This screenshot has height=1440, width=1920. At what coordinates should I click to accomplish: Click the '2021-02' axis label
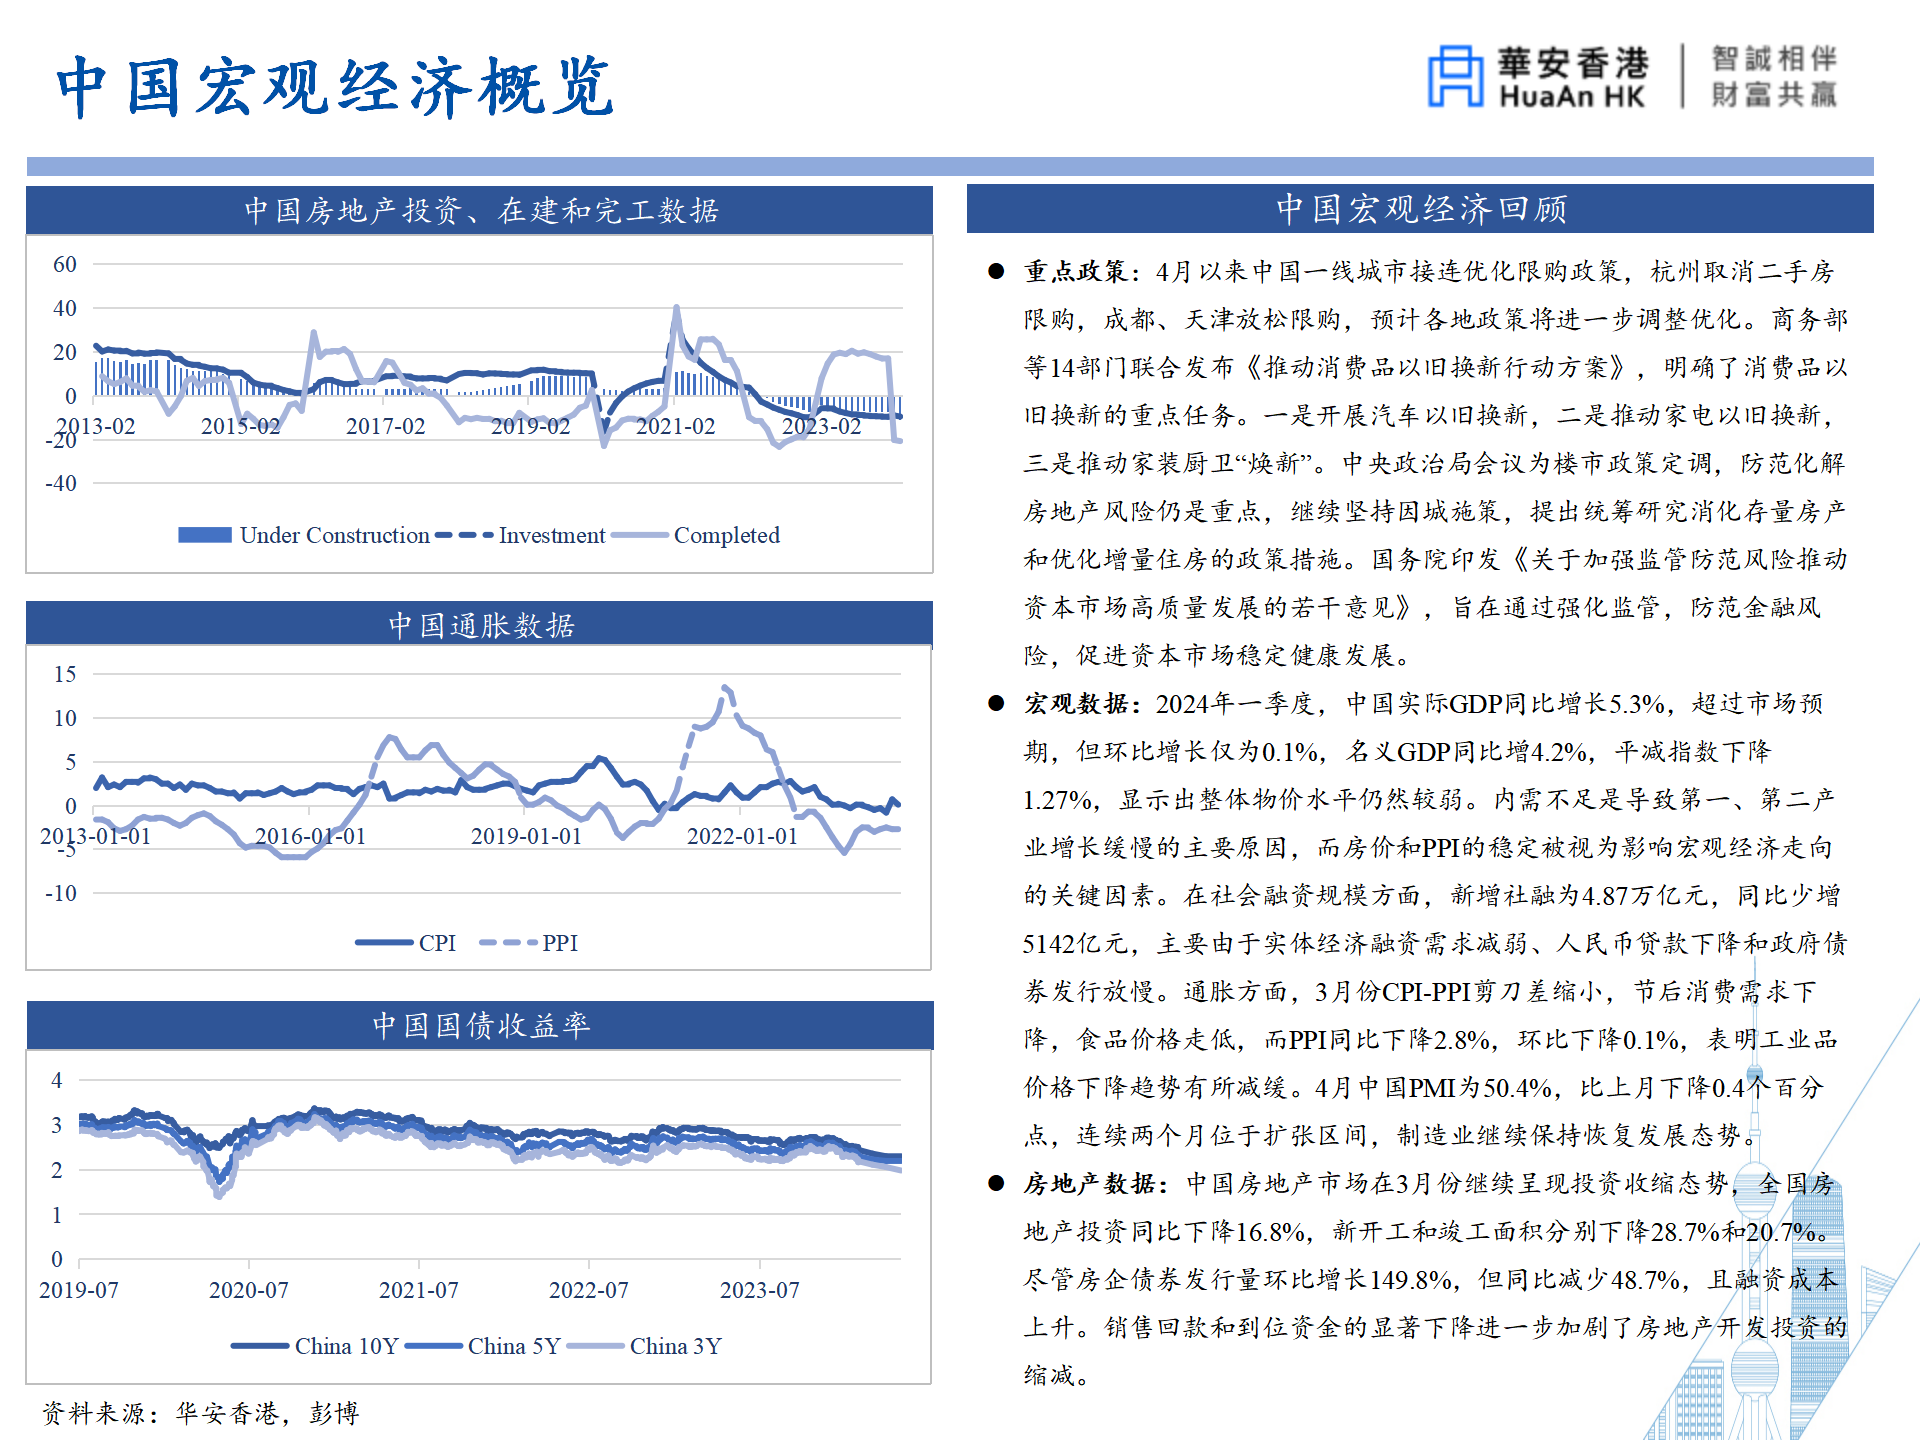point(676,426)
